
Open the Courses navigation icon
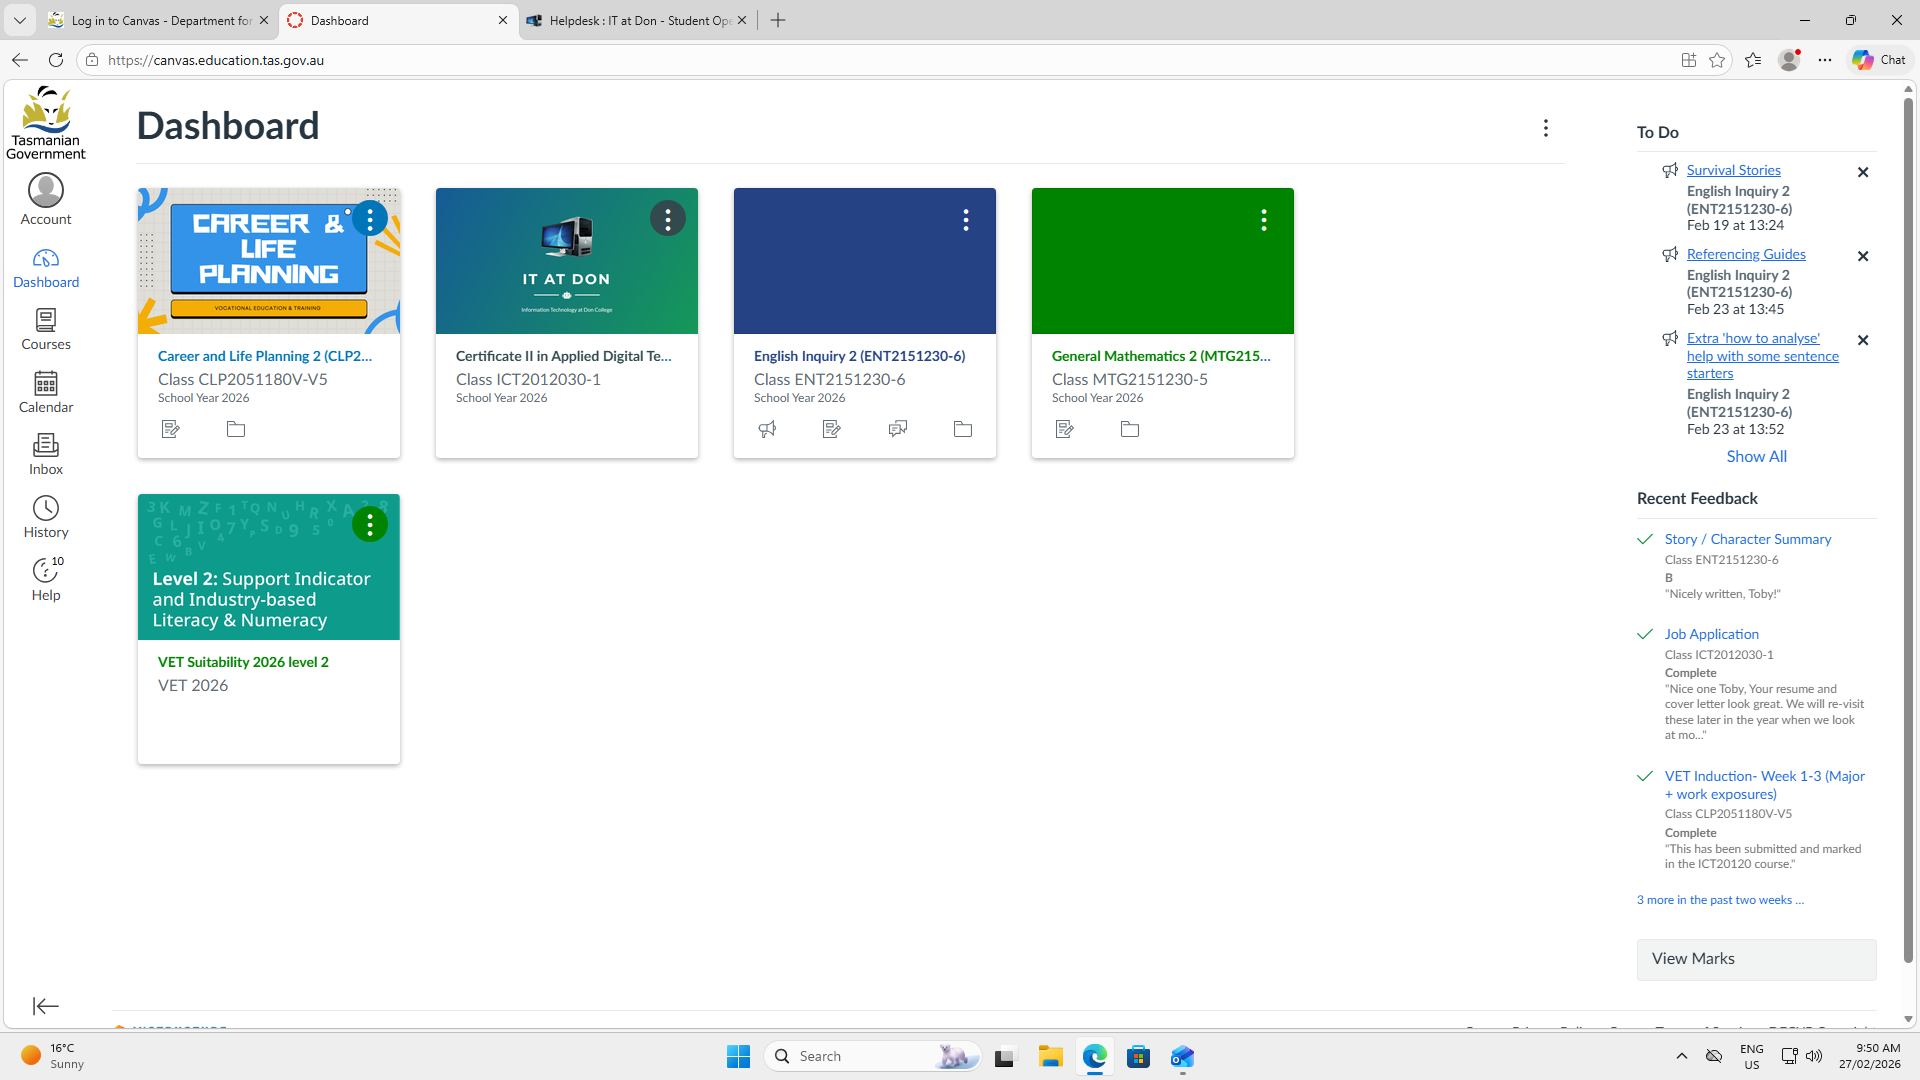46,328
